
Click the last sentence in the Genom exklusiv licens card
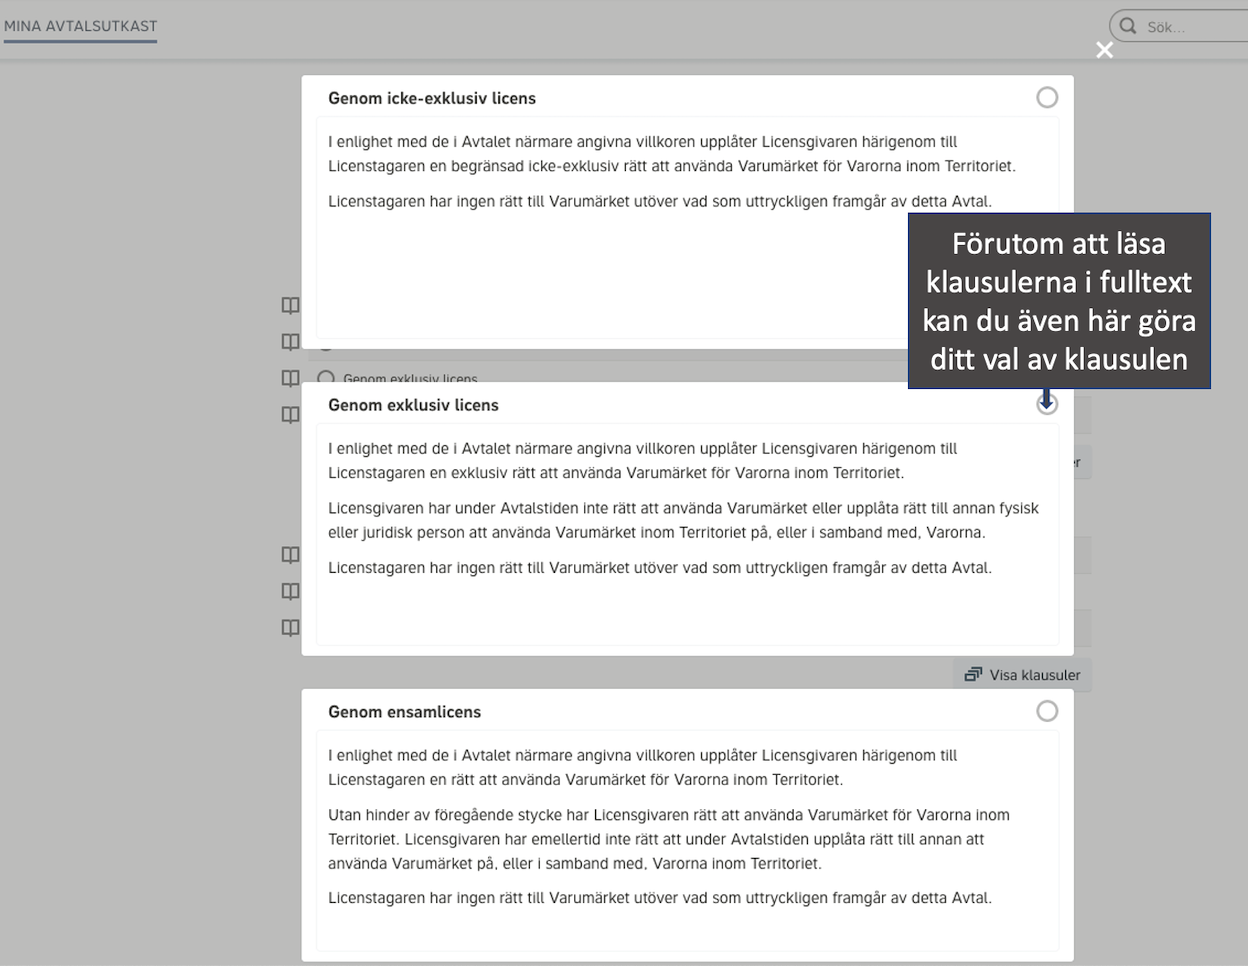660,568
